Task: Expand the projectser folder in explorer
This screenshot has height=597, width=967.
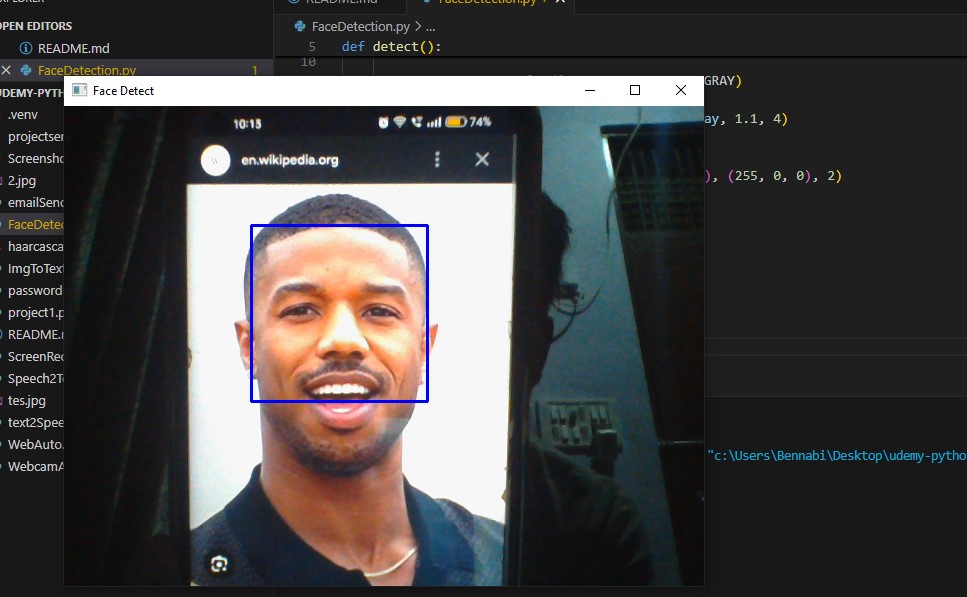Action: (x=35, y=136)
